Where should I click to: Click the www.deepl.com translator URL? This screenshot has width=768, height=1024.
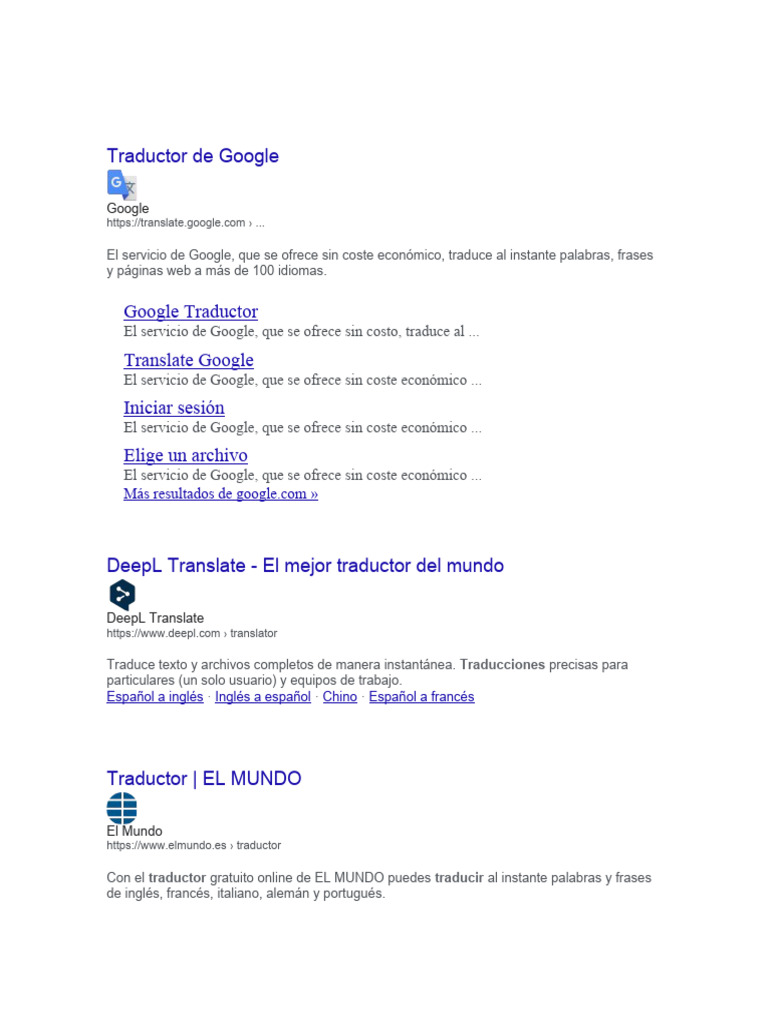192,633
